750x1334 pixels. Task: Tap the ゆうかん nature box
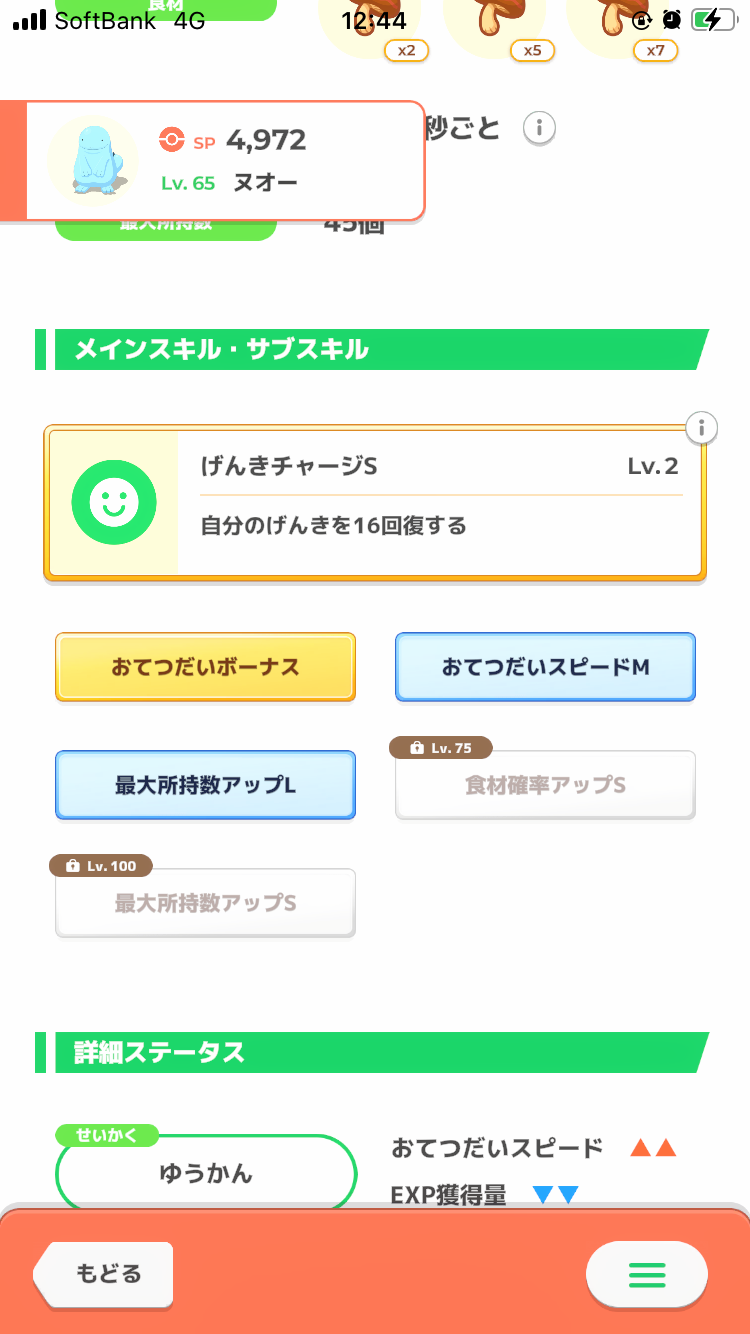click(x=206, y=1174)
